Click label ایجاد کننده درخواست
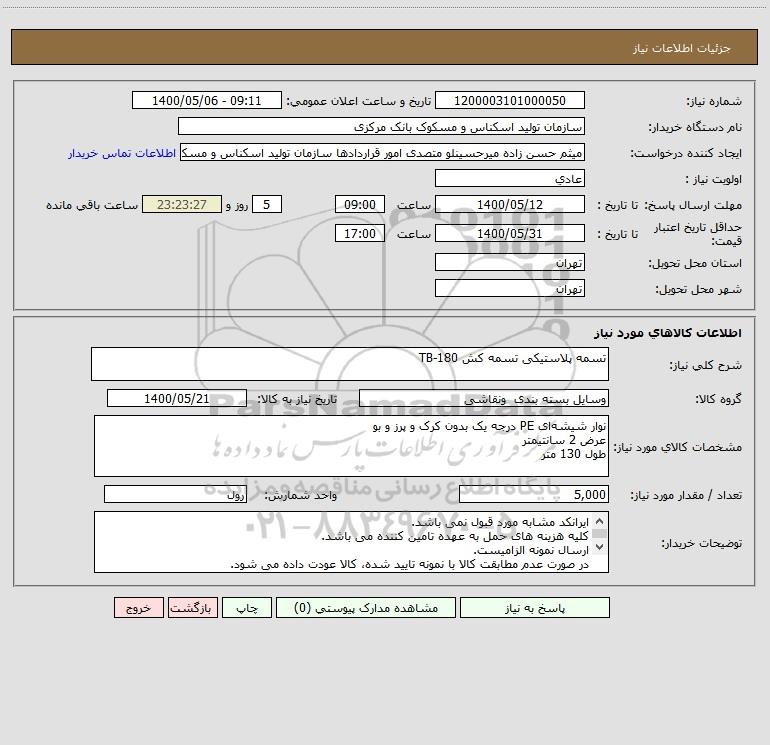The image size is (770, 745). 686,153
